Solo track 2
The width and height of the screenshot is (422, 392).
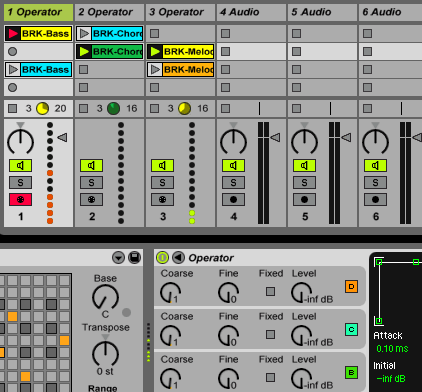coord(91,182)
